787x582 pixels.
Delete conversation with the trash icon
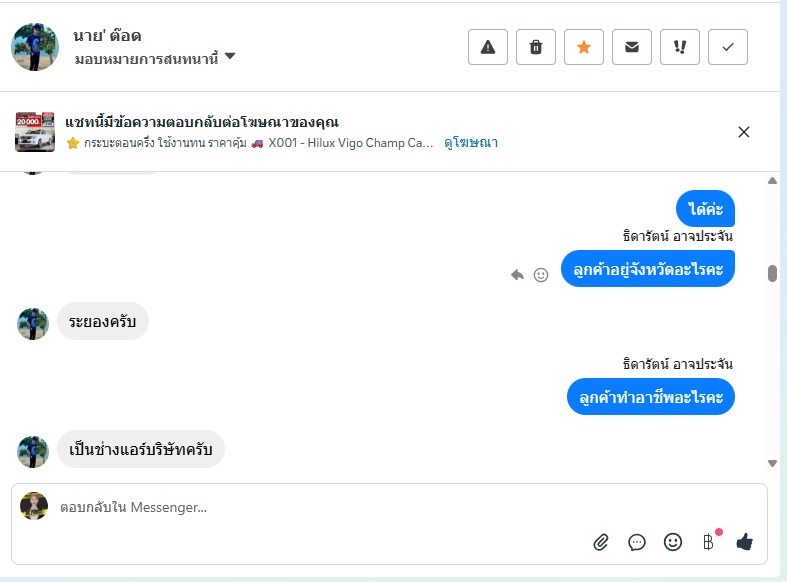pyautogui.click(x=536, y=47)
